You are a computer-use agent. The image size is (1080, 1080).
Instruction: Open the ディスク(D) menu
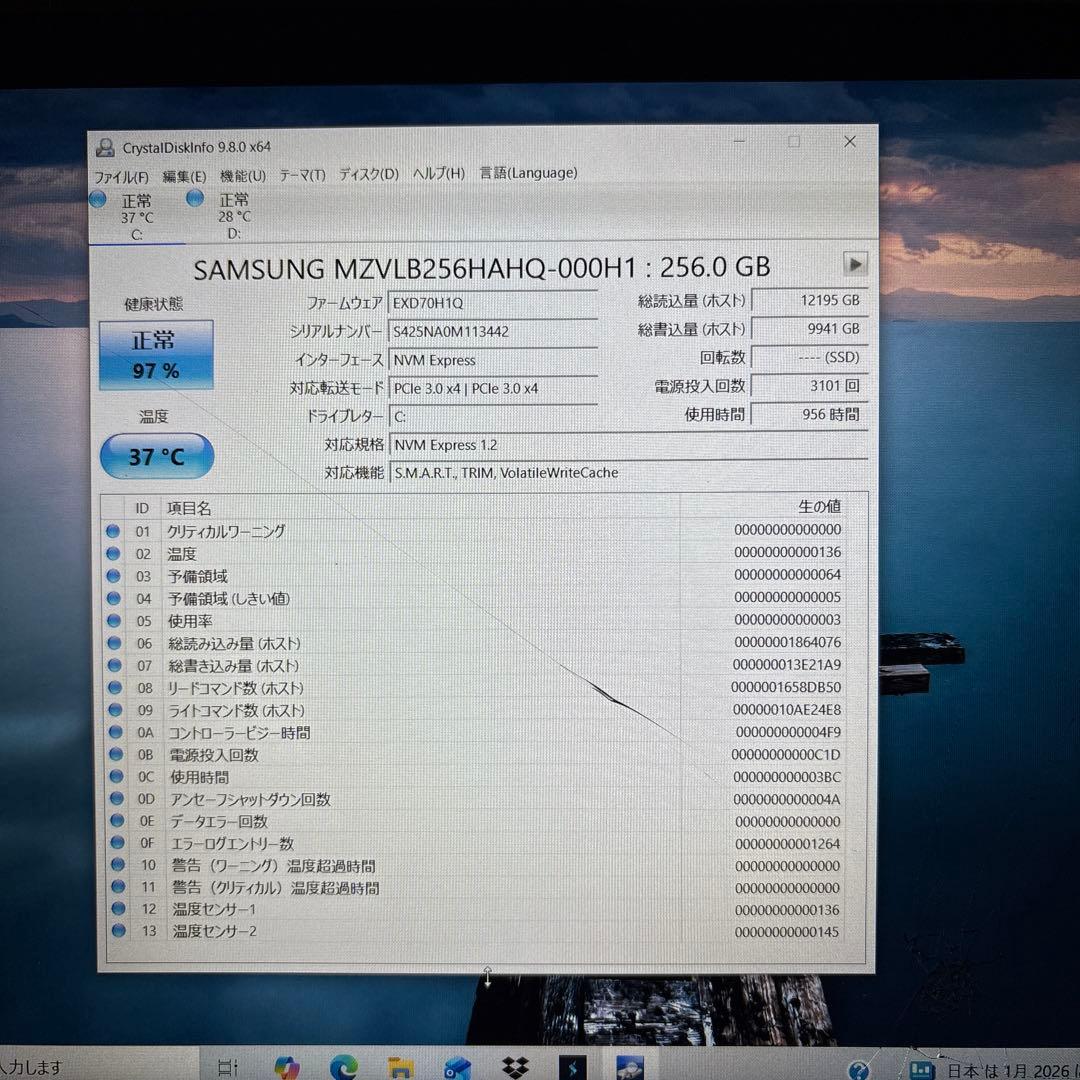click(x=368, y=174)
